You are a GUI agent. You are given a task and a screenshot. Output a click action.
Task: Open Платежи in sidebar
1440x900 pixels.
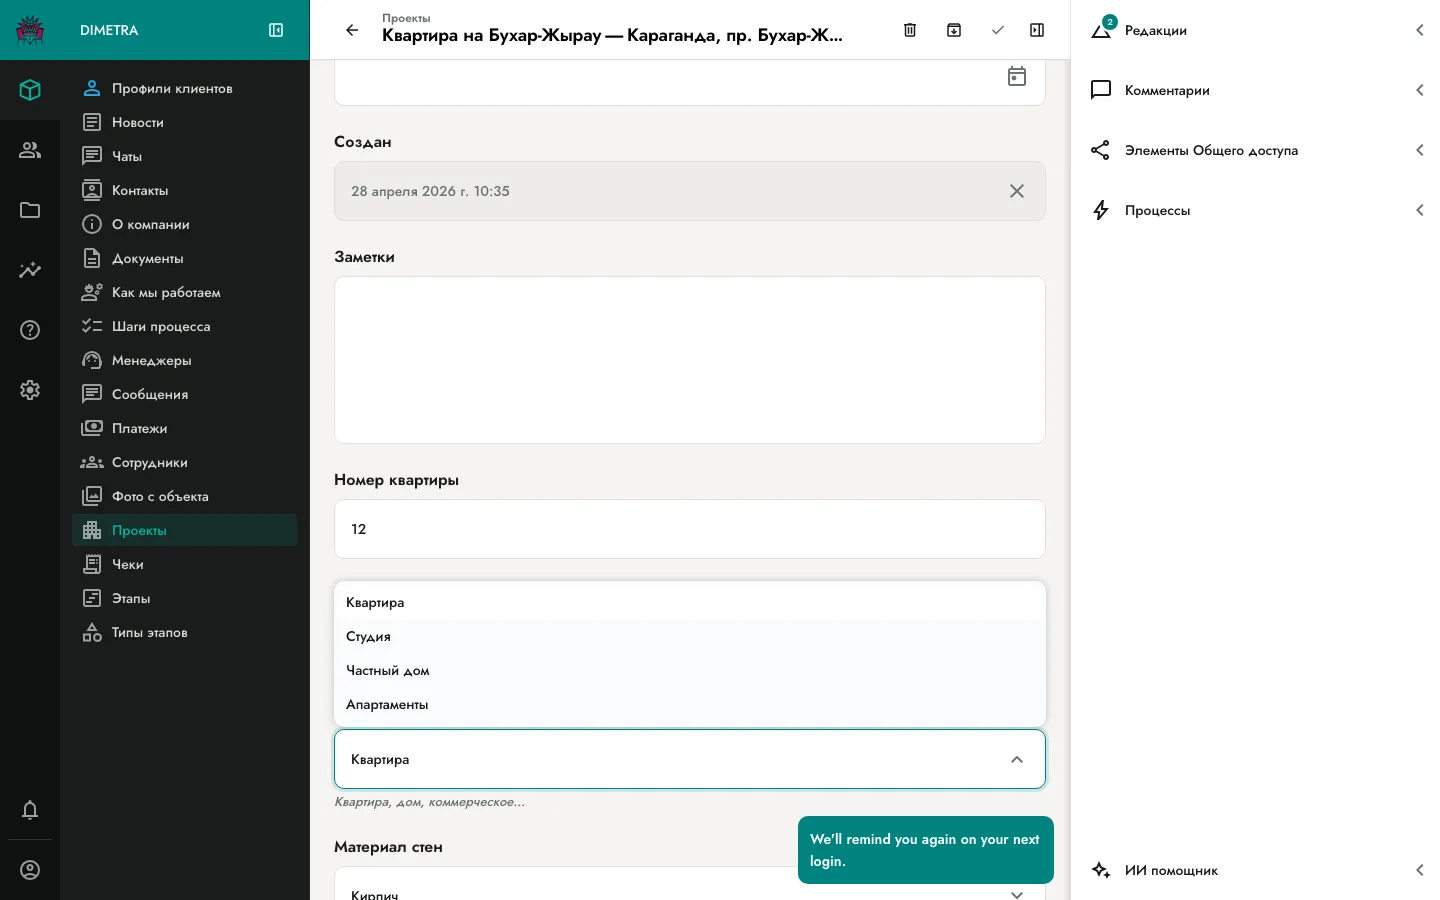coord(185,428)
